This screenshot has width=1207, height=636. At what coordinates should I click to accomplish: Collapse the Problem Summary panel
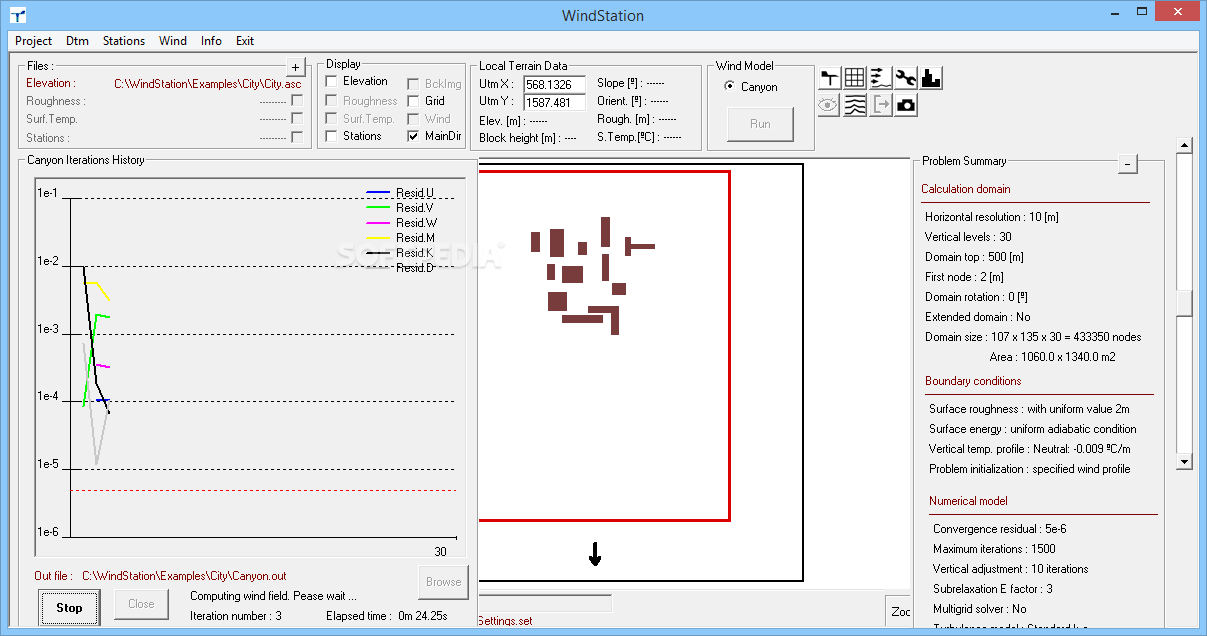pyautogui.click(x=1128, y=164)
